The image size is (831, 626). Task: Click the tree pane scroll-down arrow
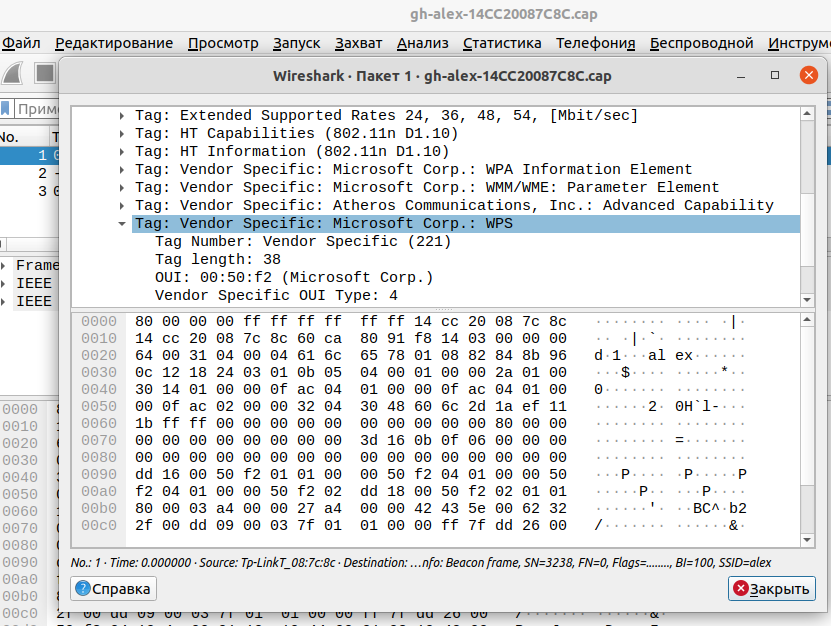(808, 299)
